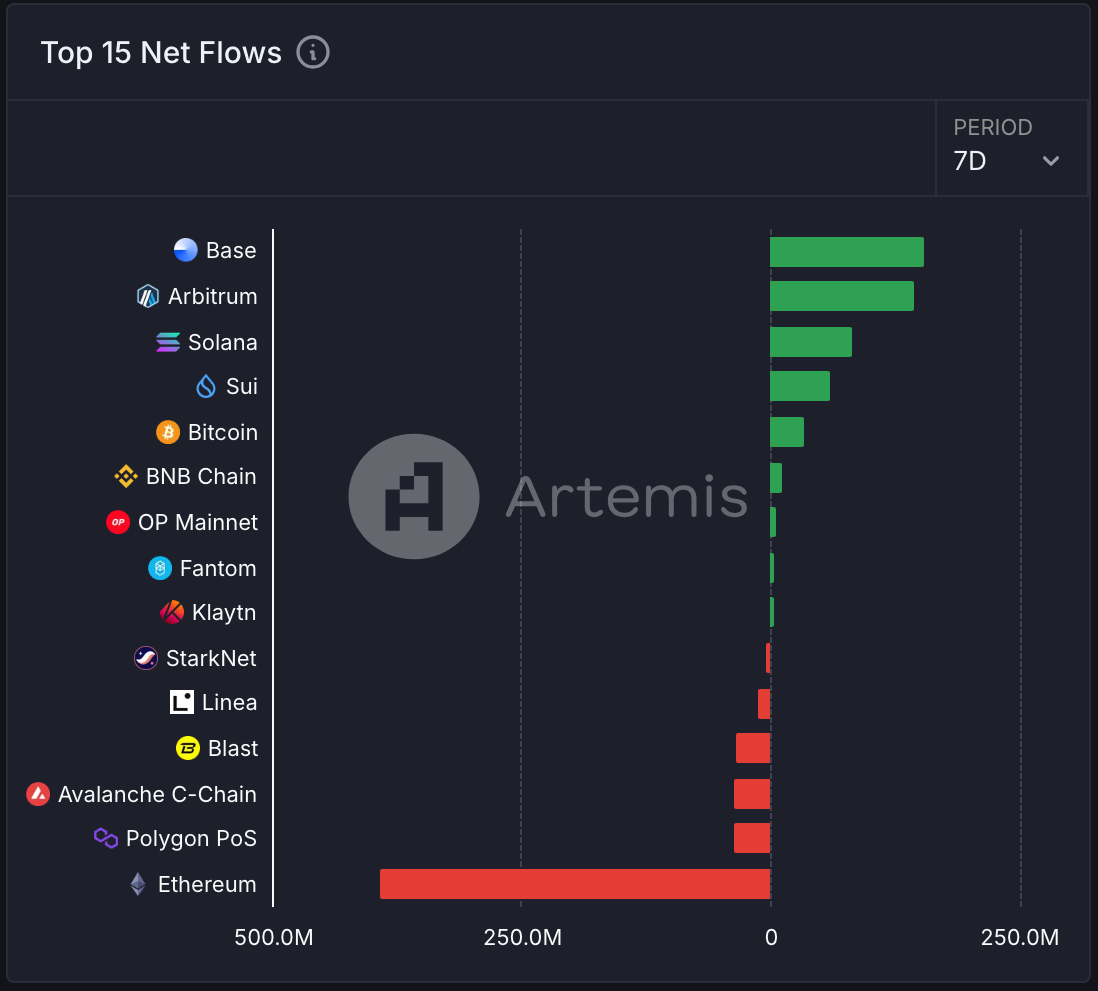Click the Bitcoin label text

223,433
